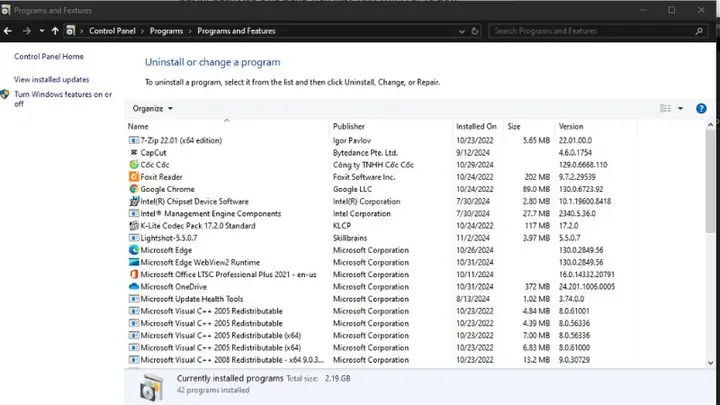Open the Help question mark icon

701,108
